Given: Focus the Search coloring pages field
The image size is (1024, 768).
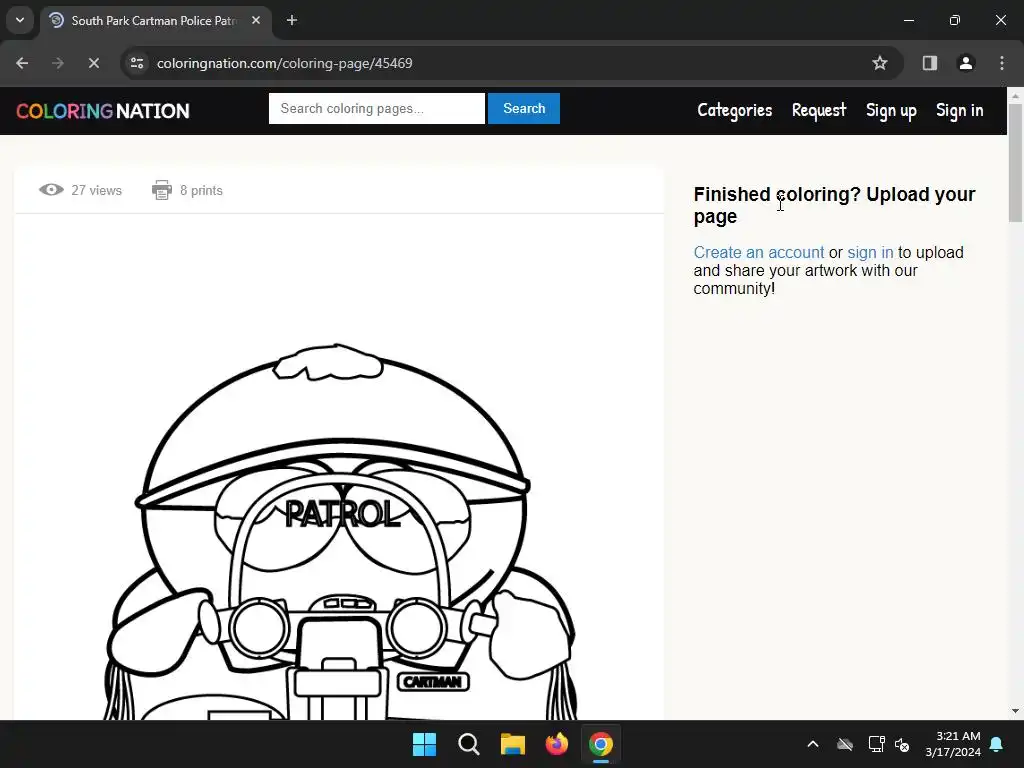Looking at the screenshot, I should pyautogui.click(x=377, y=108).
